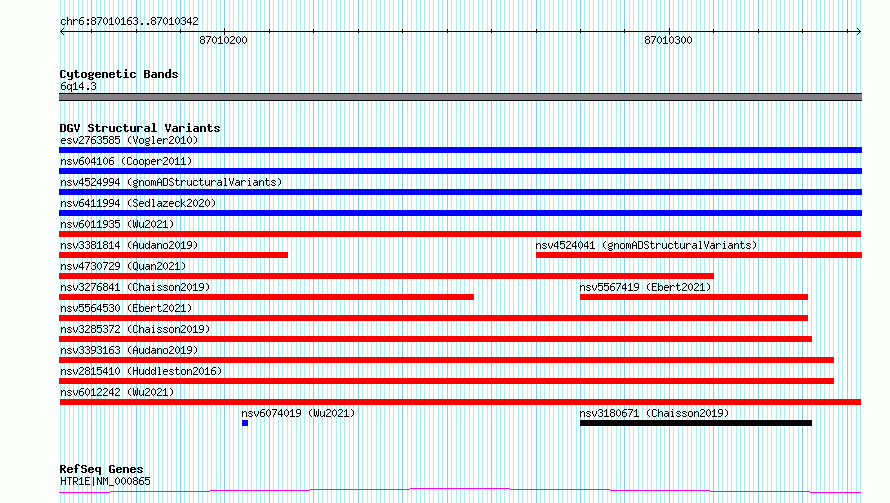Click the nsv3276841 (Chaisson2019) label
This screenshot has height=503, width=890.
[x=135, y=287]
